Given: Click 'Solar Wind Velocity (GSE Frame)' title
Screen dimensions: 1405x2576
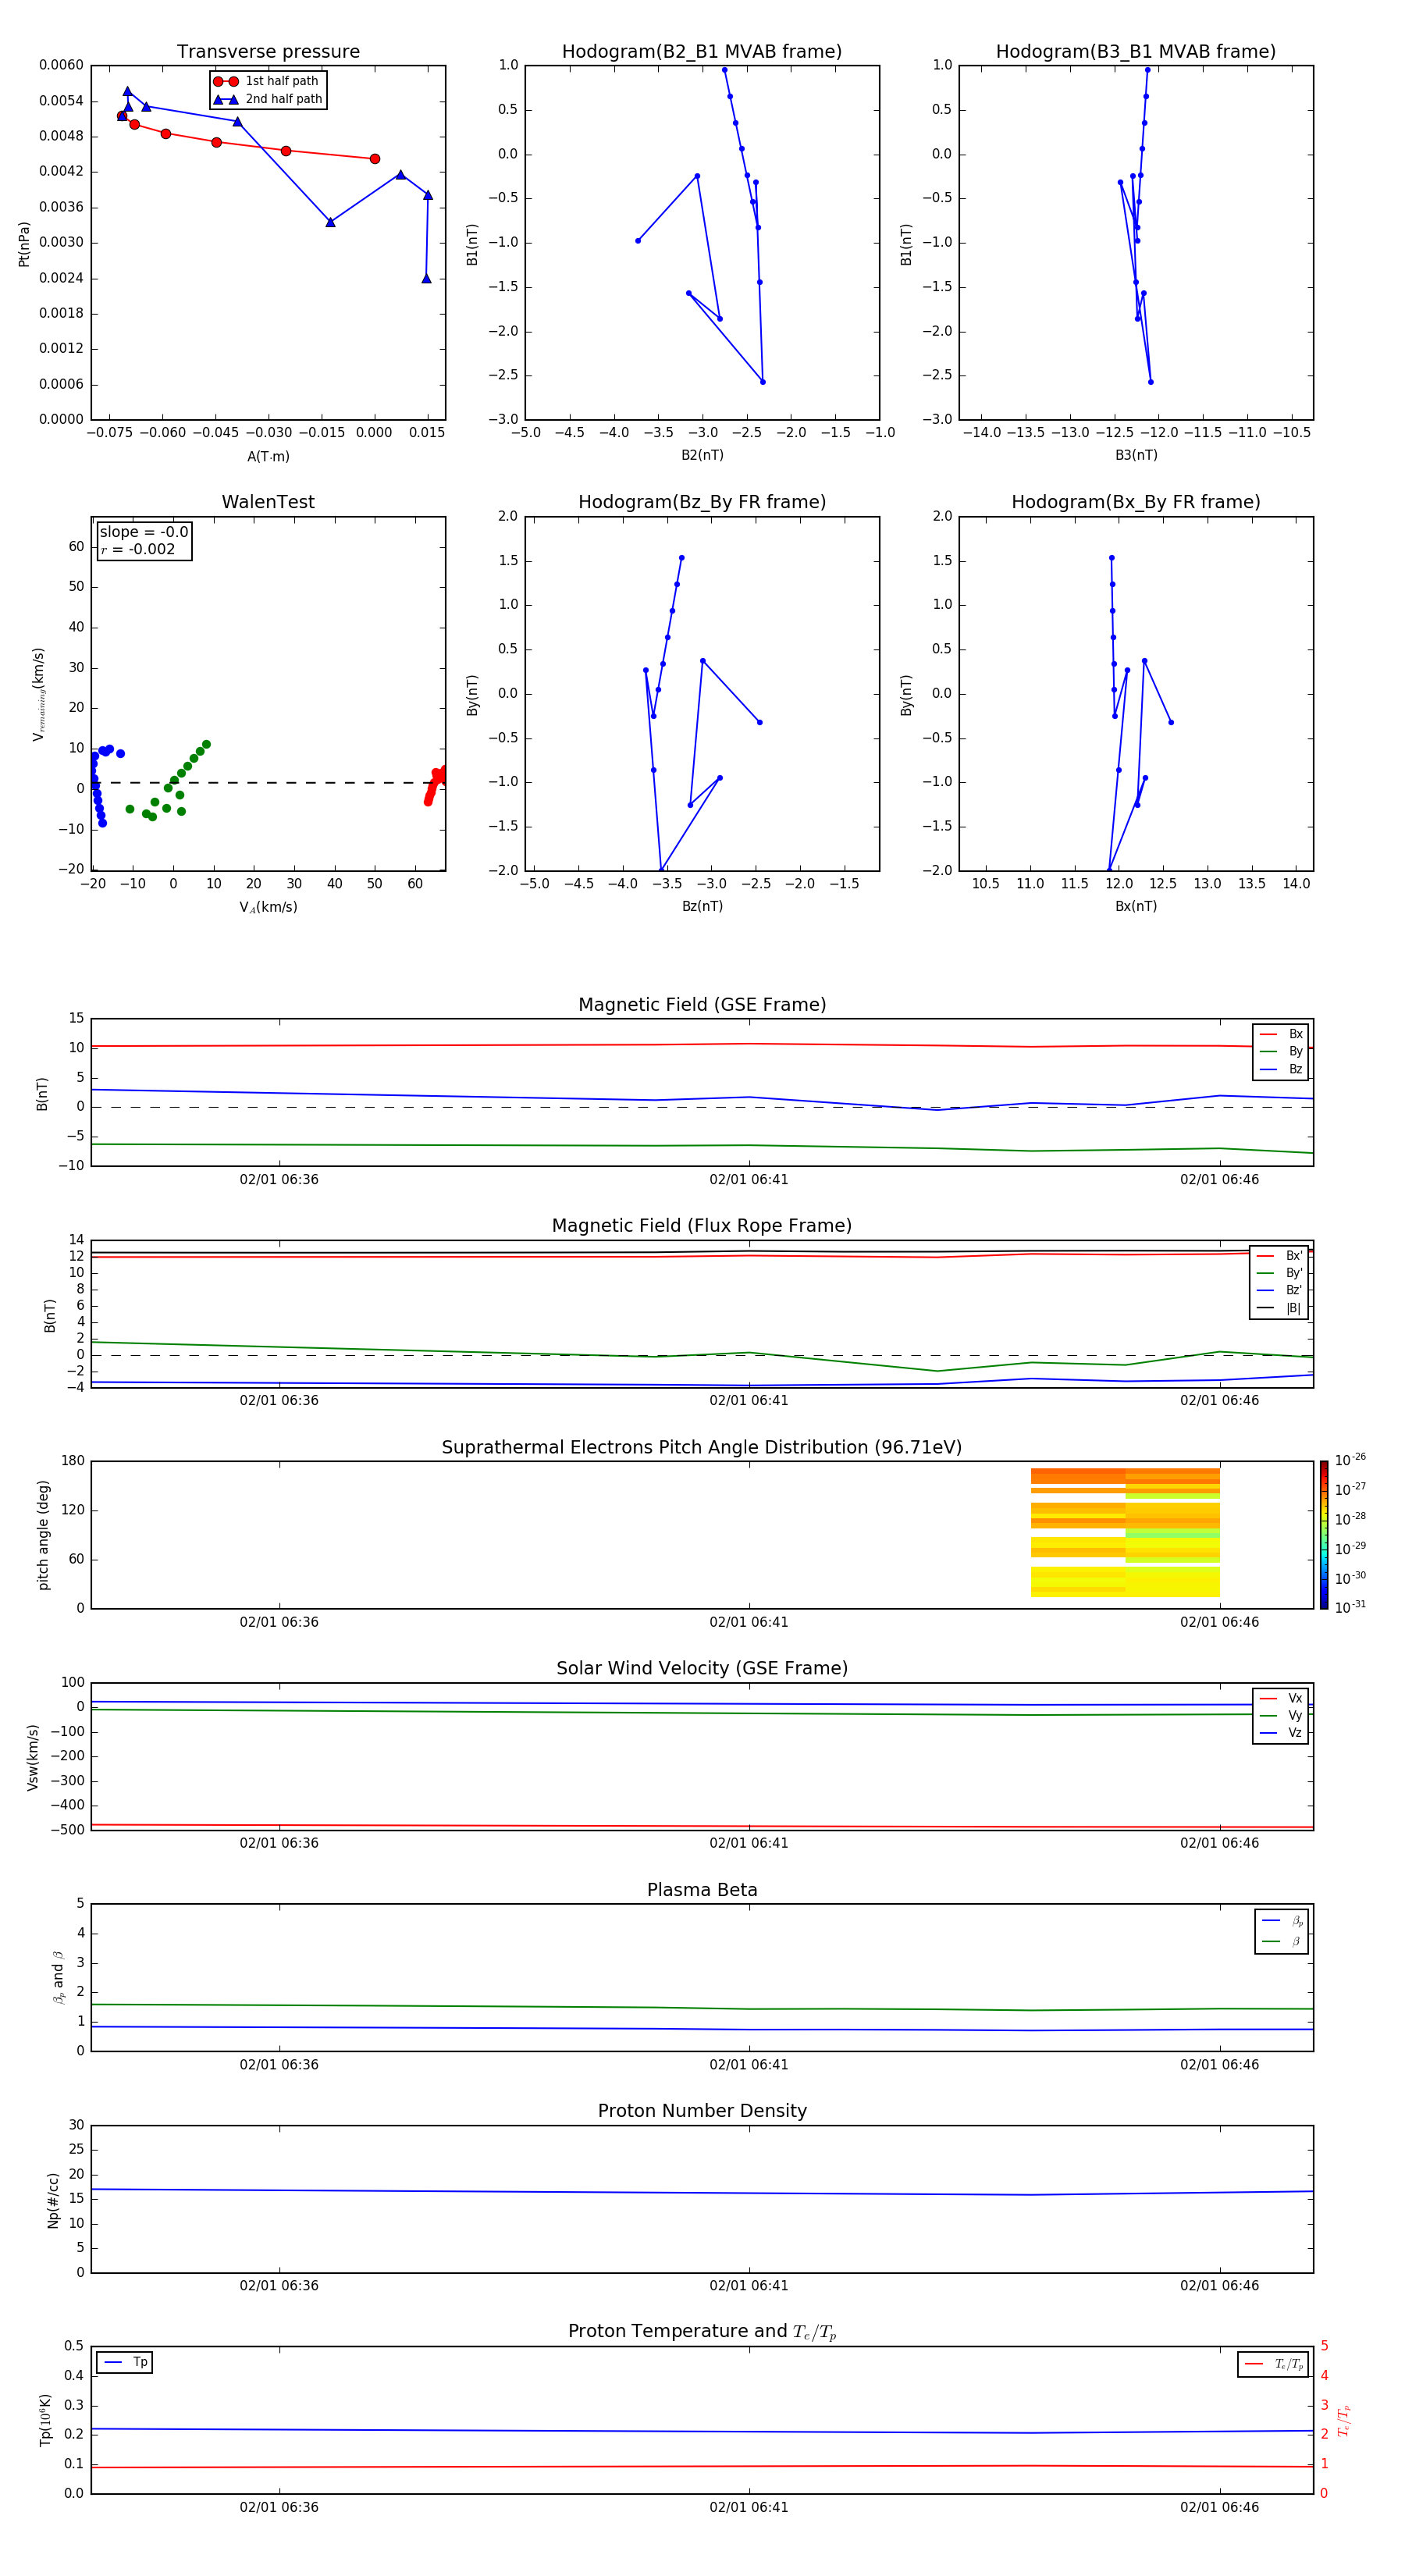Looking at the screenshot, I should (702, 1669).
